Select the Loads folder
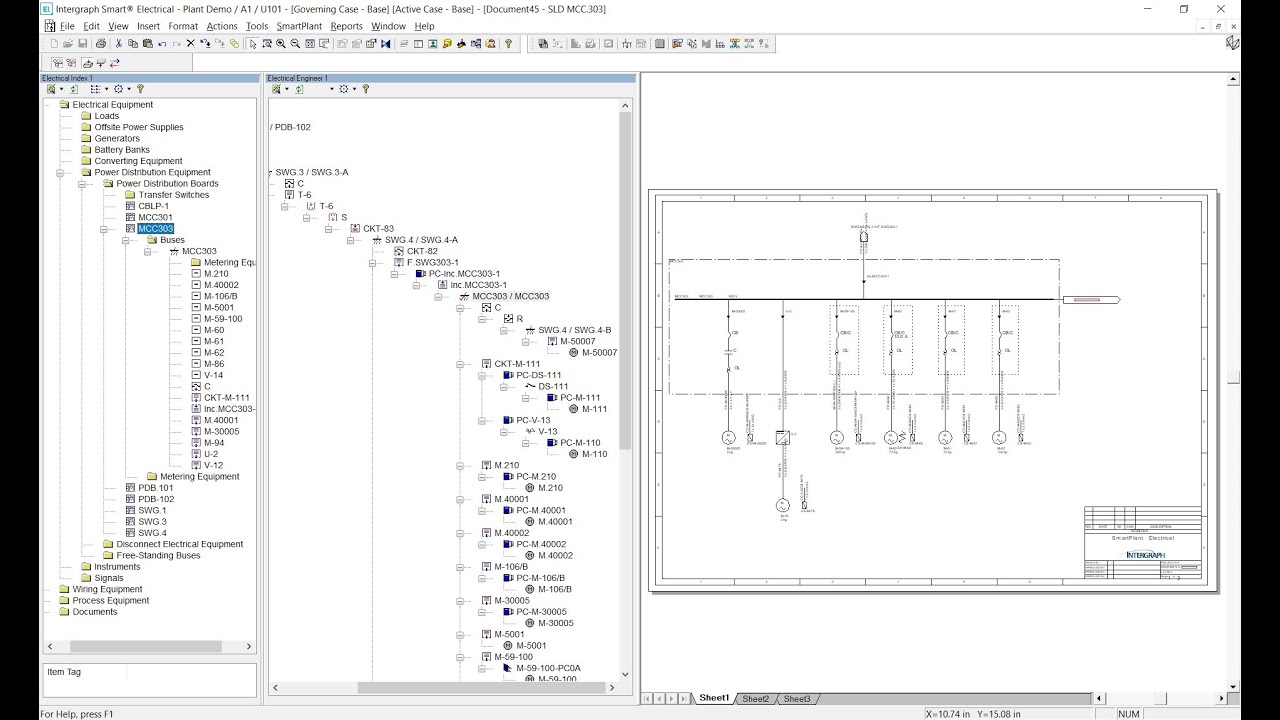1280x720 pixels. pos(106,116)
